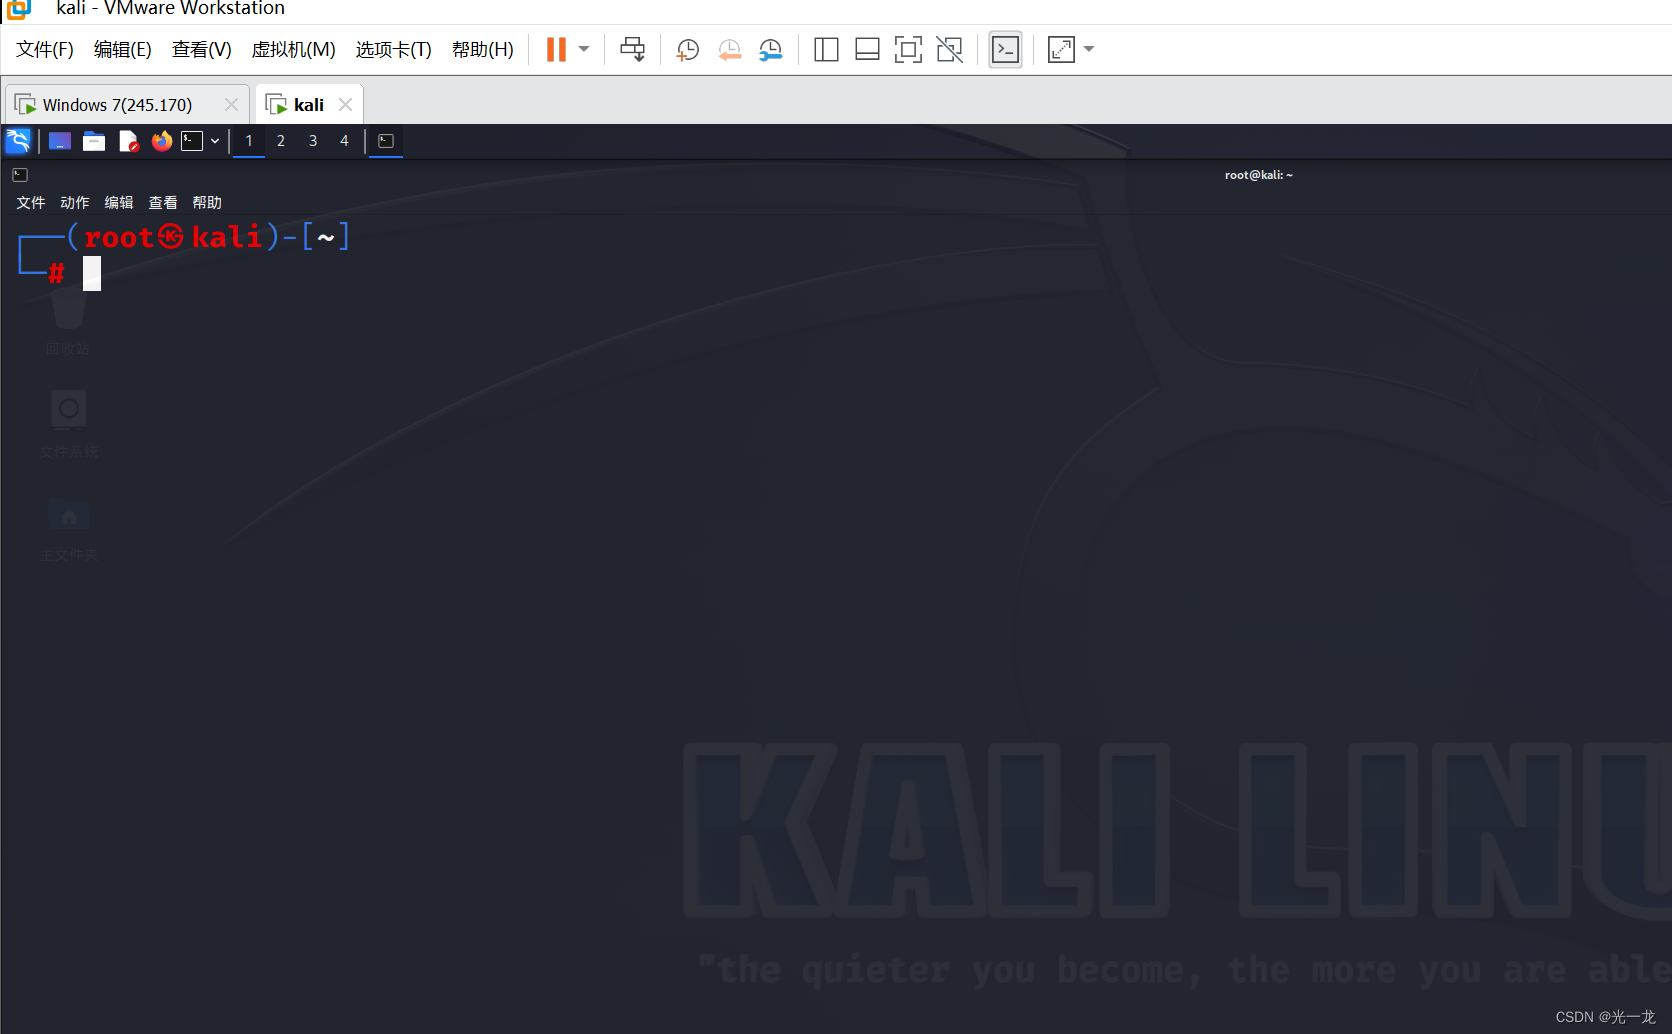
Task: Switch to workspace 1
Action: 249,141
